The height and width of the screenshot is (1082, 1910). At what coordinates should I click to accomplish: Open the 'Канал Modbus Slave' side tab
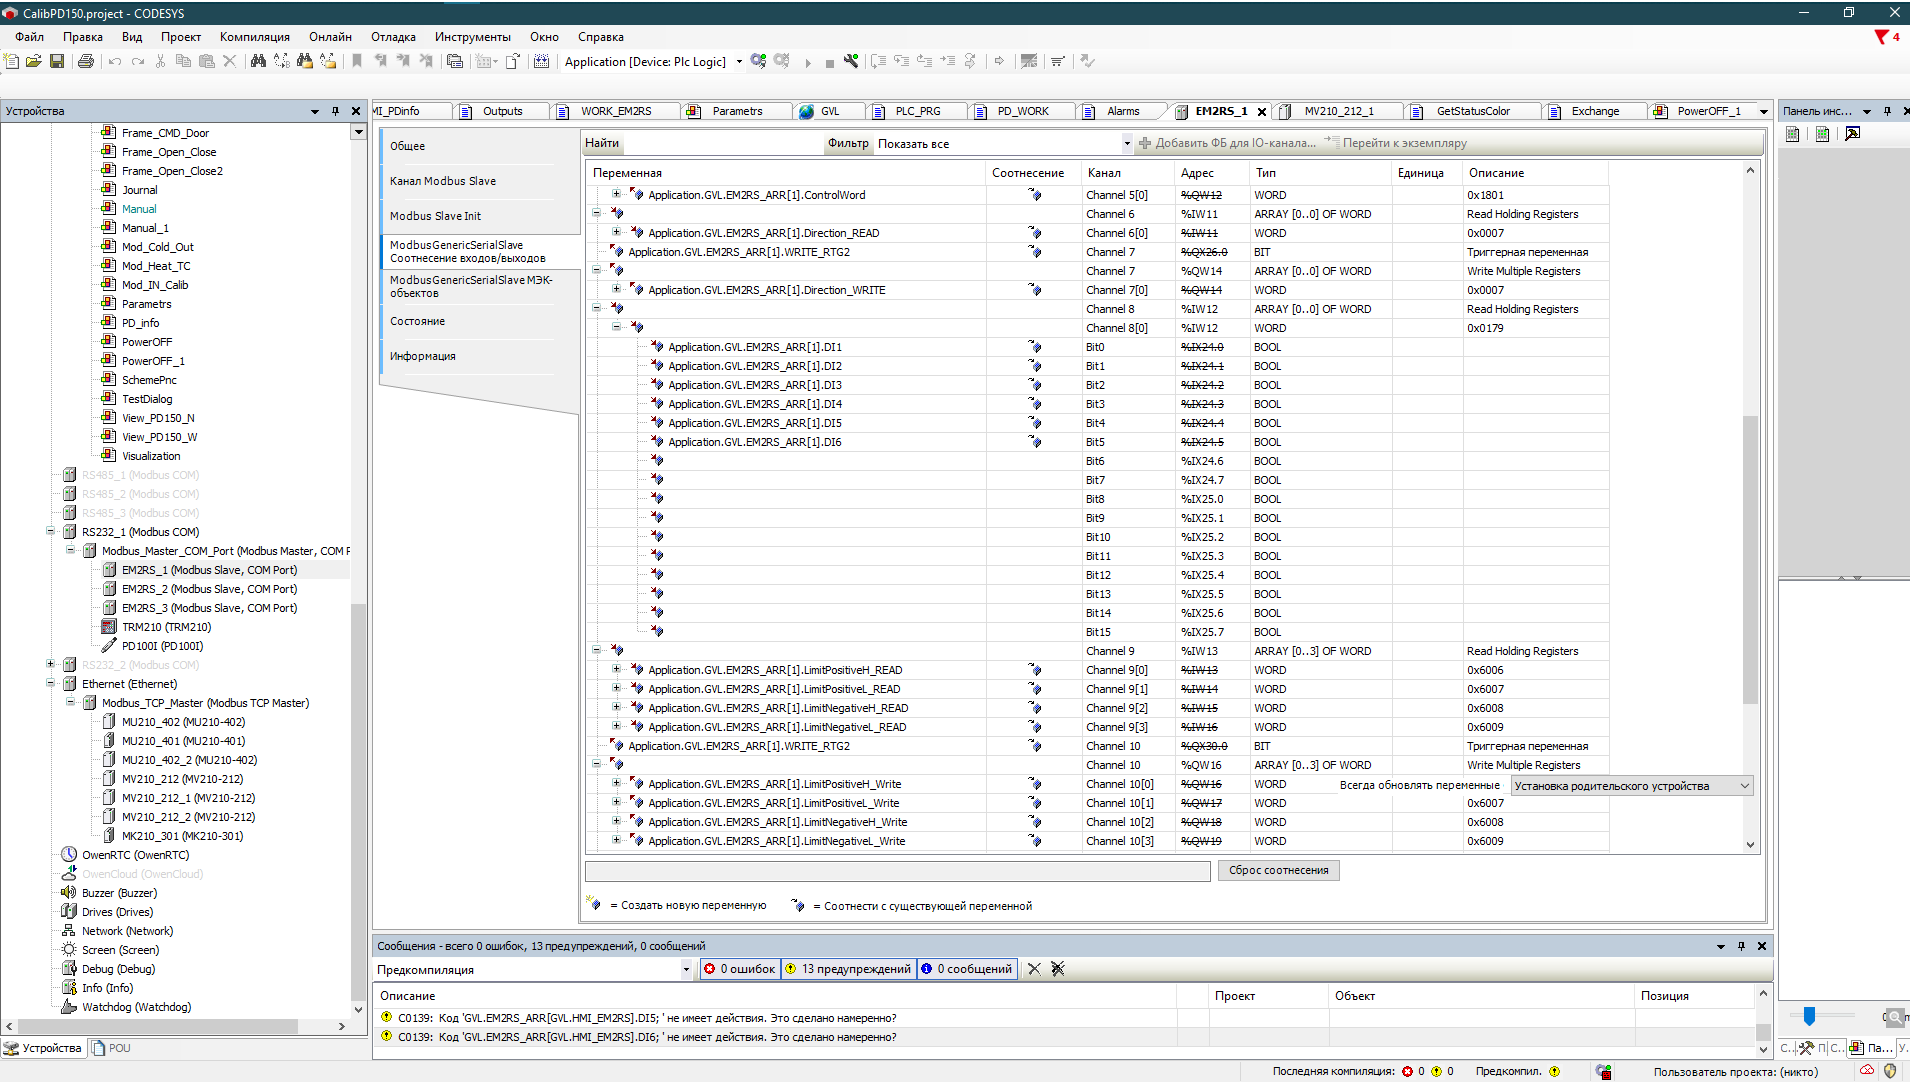[x=442, y=181]
